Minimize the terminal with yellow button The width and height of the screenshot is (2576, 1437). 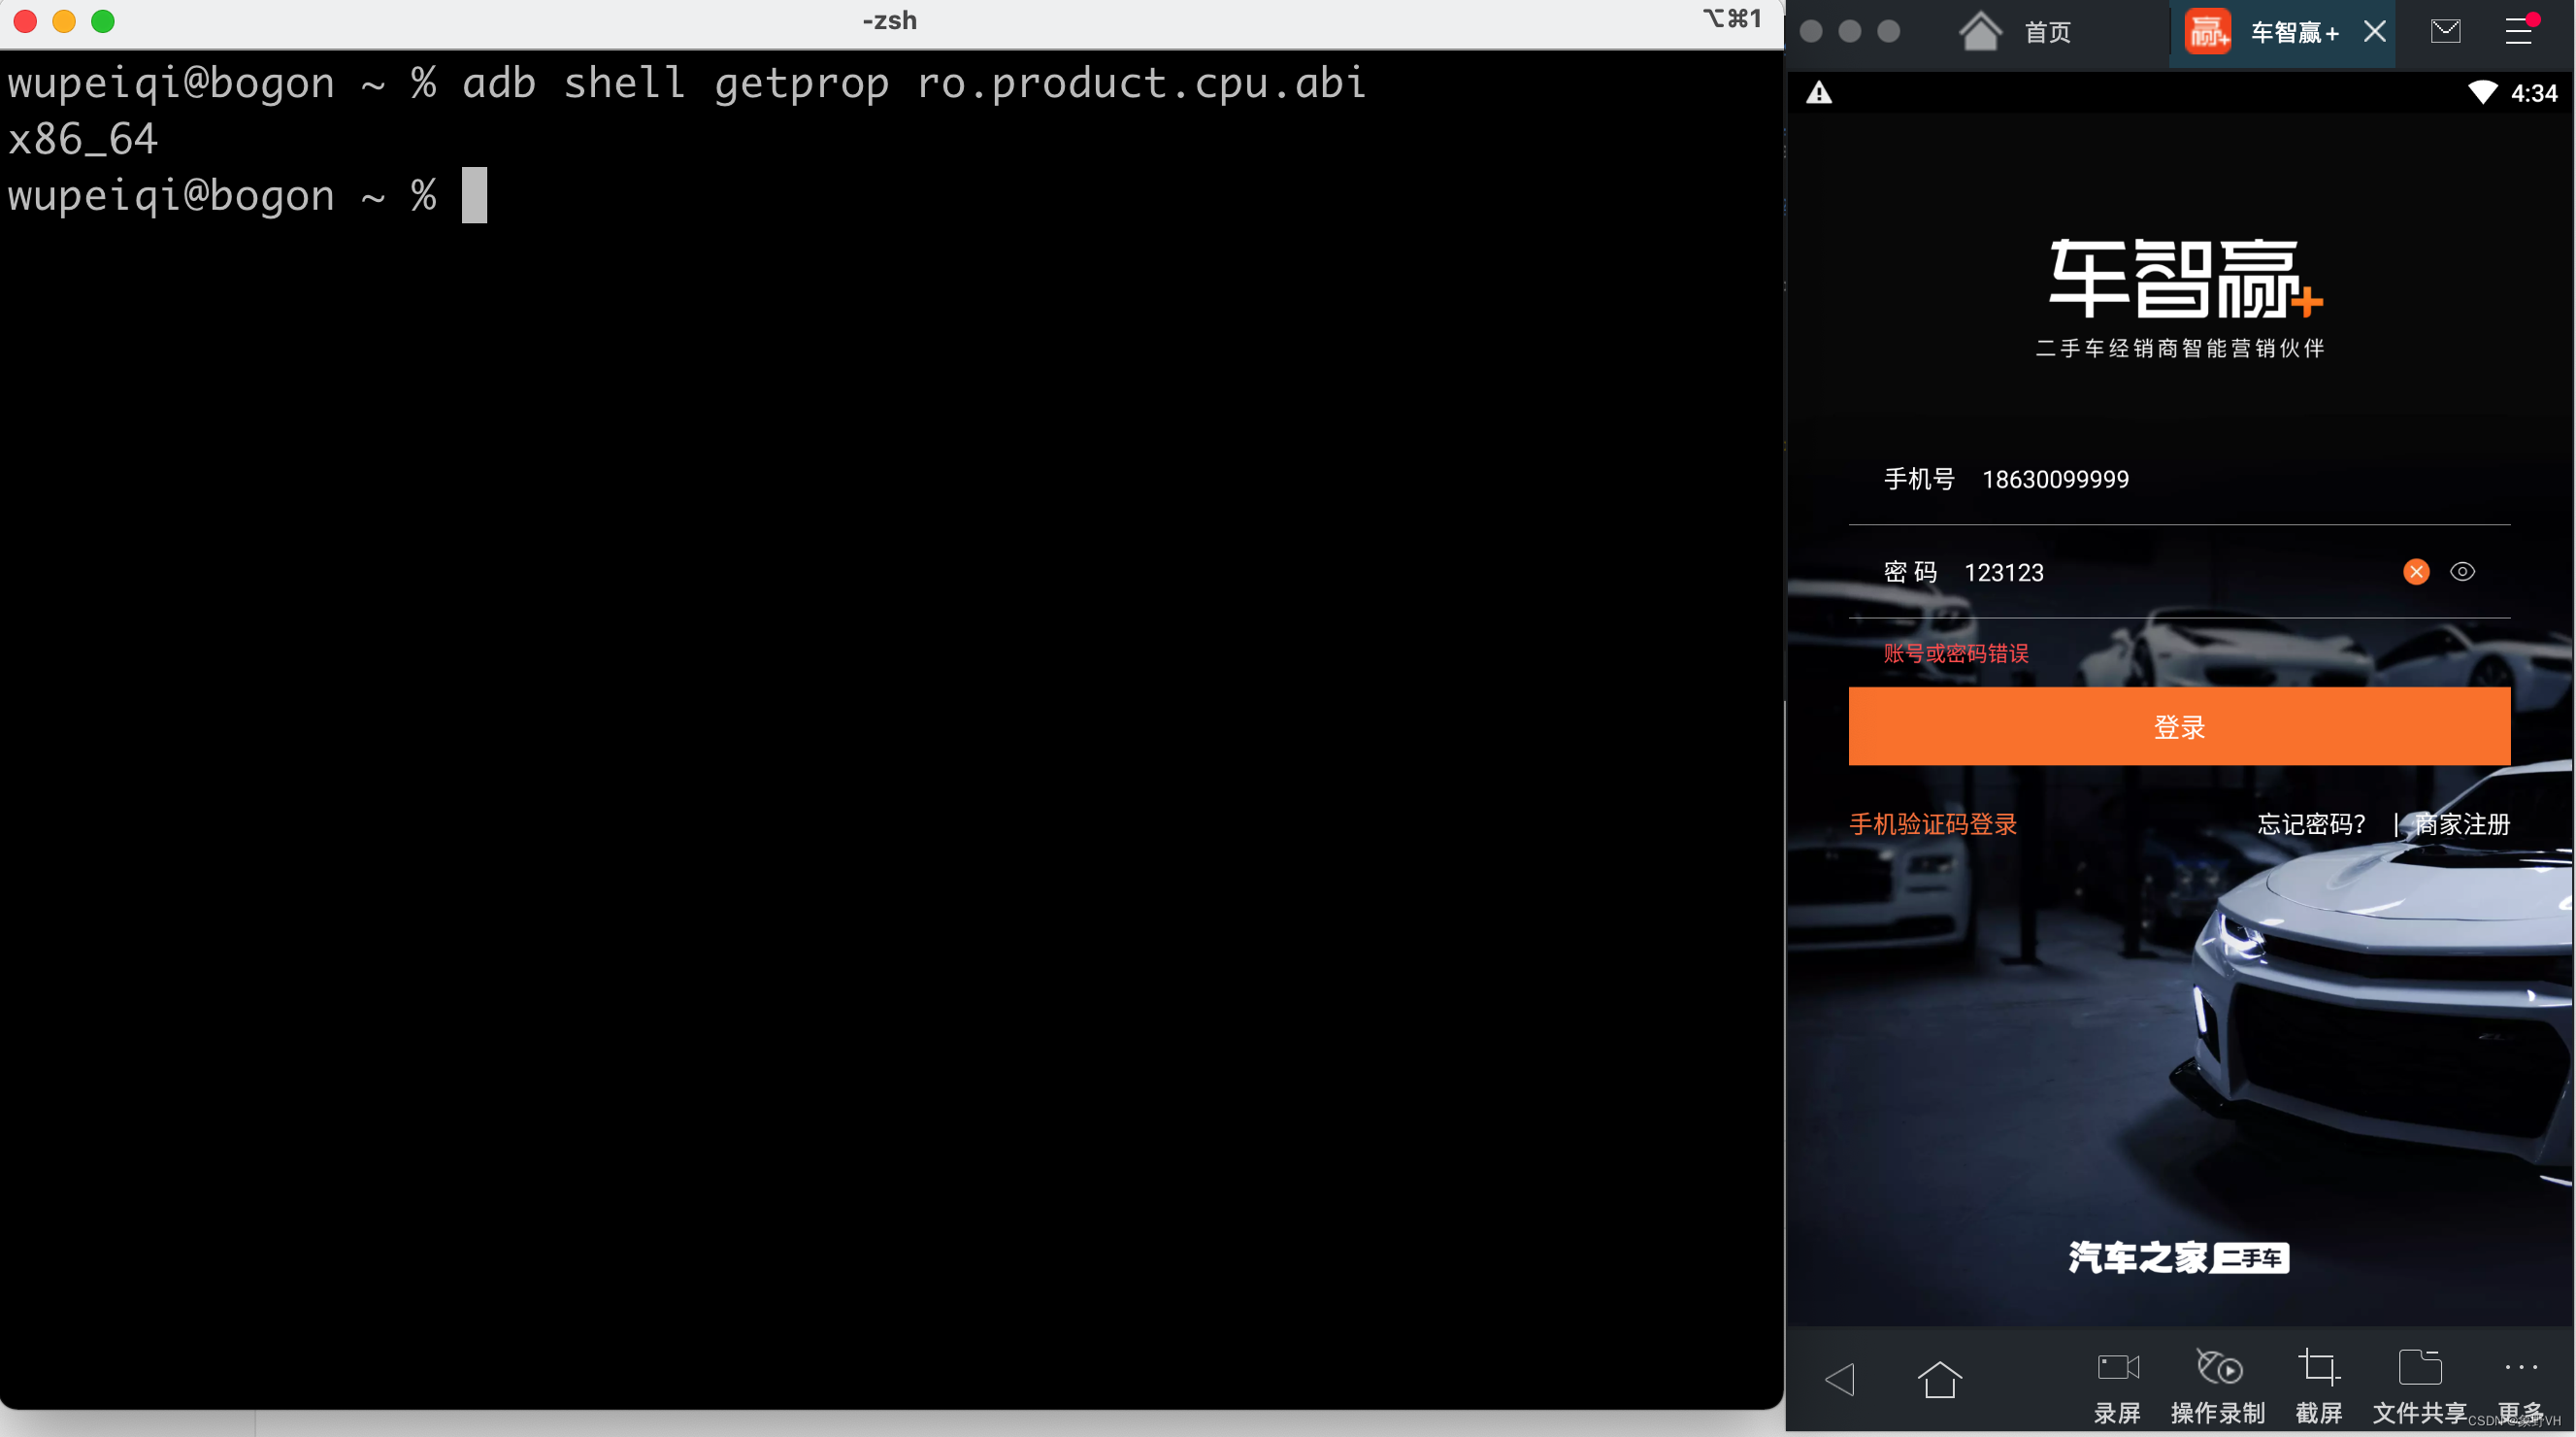point(64,21)
